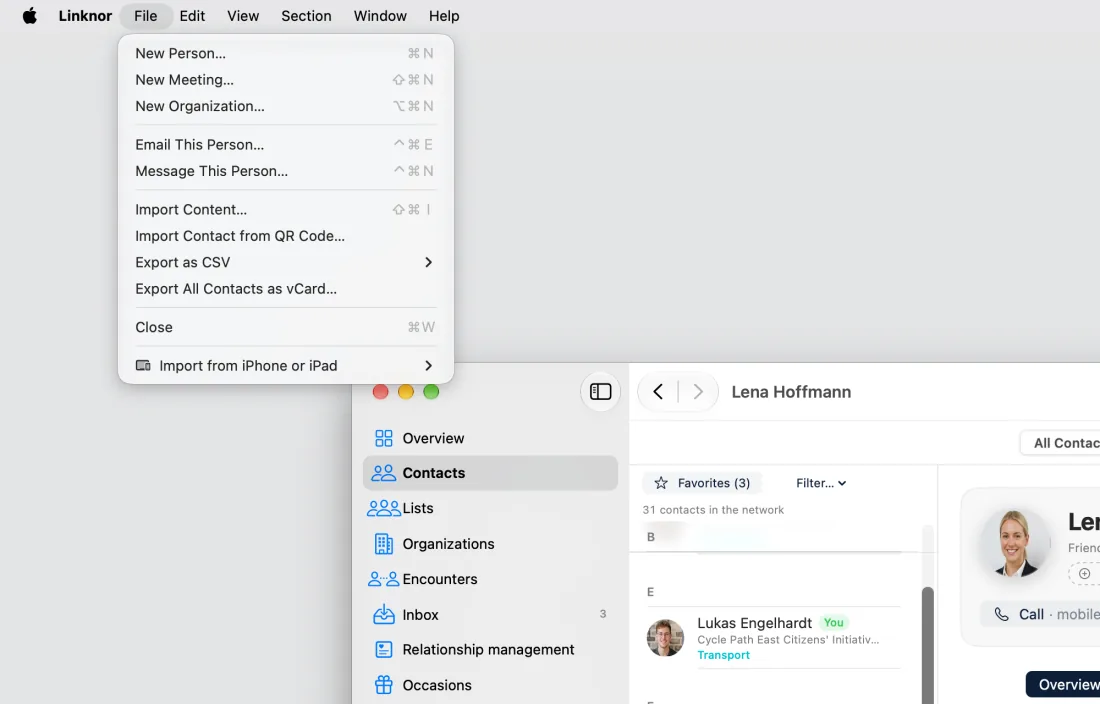Open Relationship management in sidebar

click(490, 649)
